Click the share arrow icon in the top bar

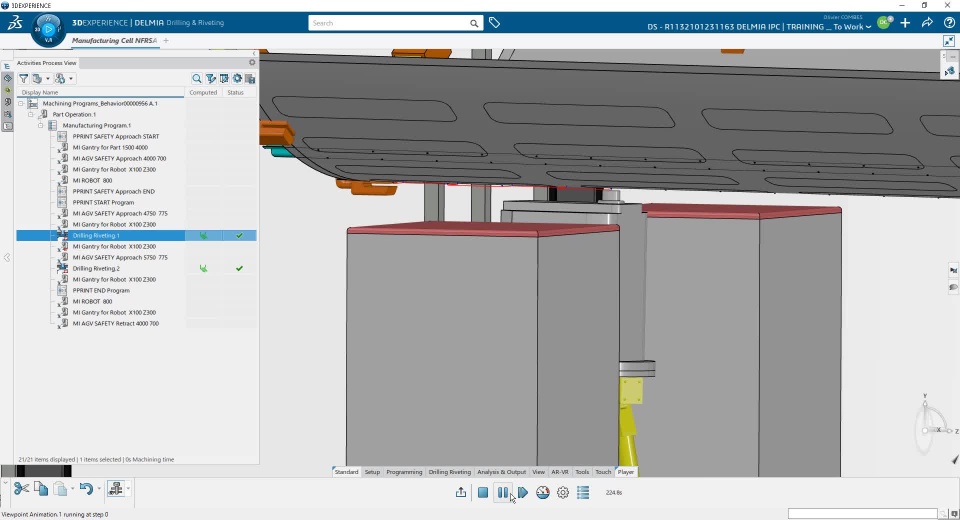coord(927,23)
